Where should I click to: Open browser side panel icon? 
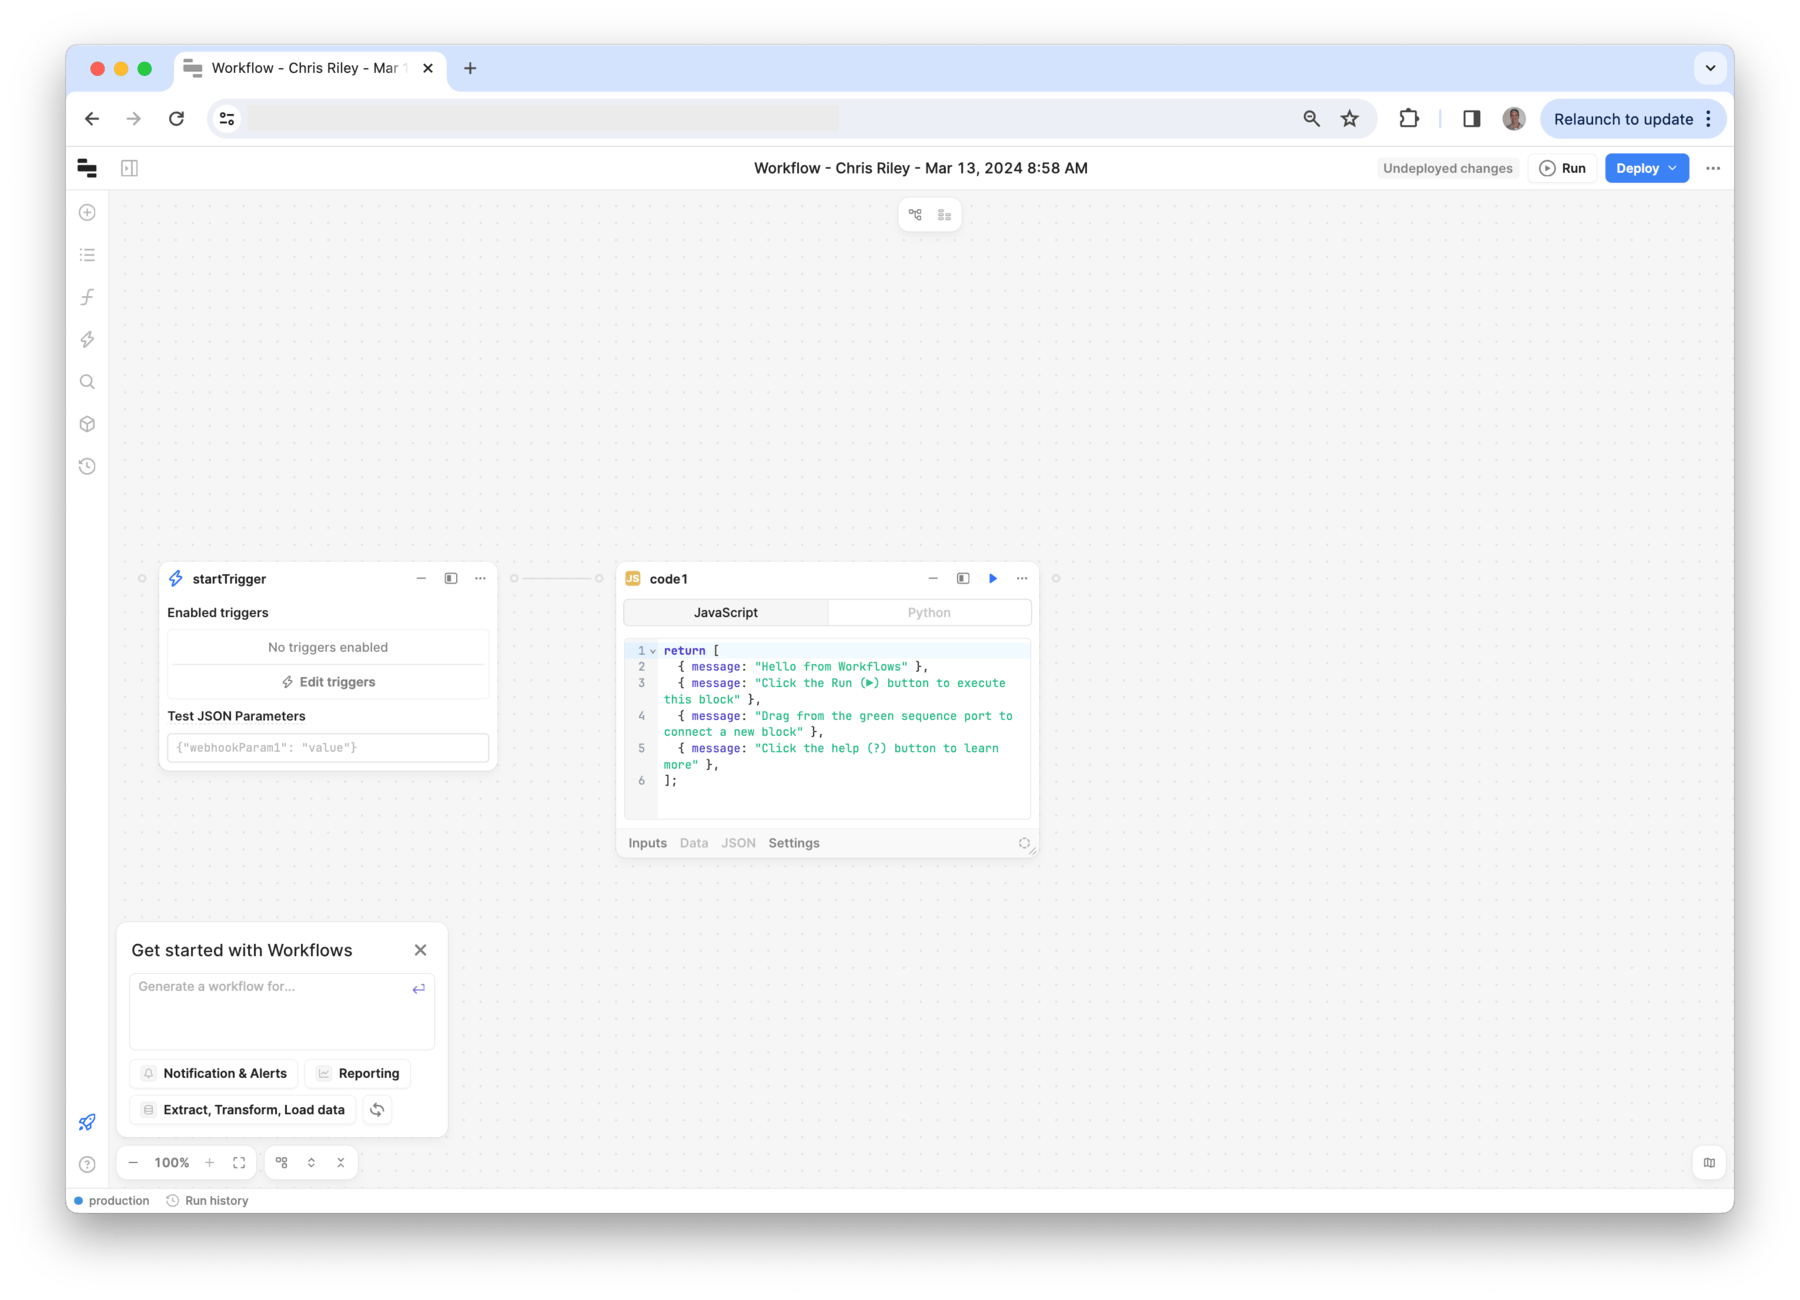pyautogui.click(x=1471, y=119)
